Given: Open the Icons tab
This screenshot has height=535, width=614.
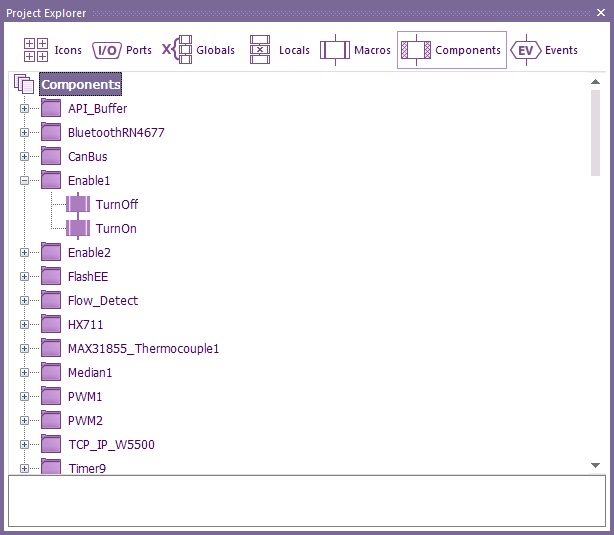Looking at the screenshot, I should 52,50.
